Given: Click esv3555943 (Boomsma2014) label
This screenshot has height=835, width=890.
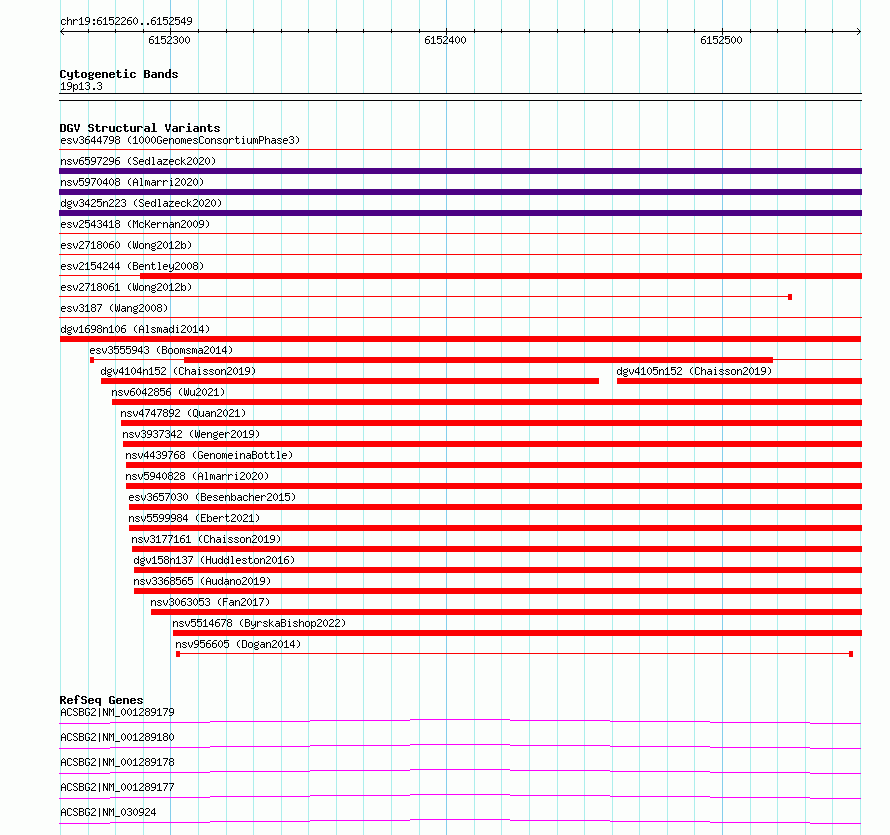Looking at the screenshot, I should (161, 350).
